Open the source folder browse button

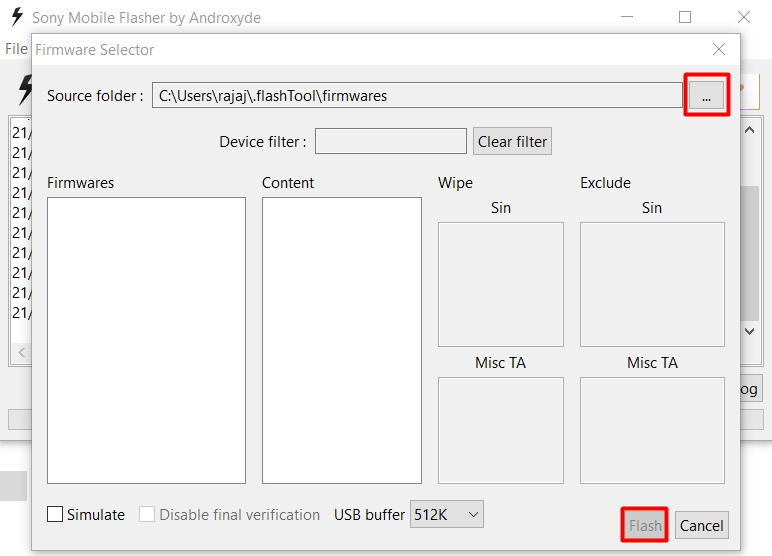706,96
